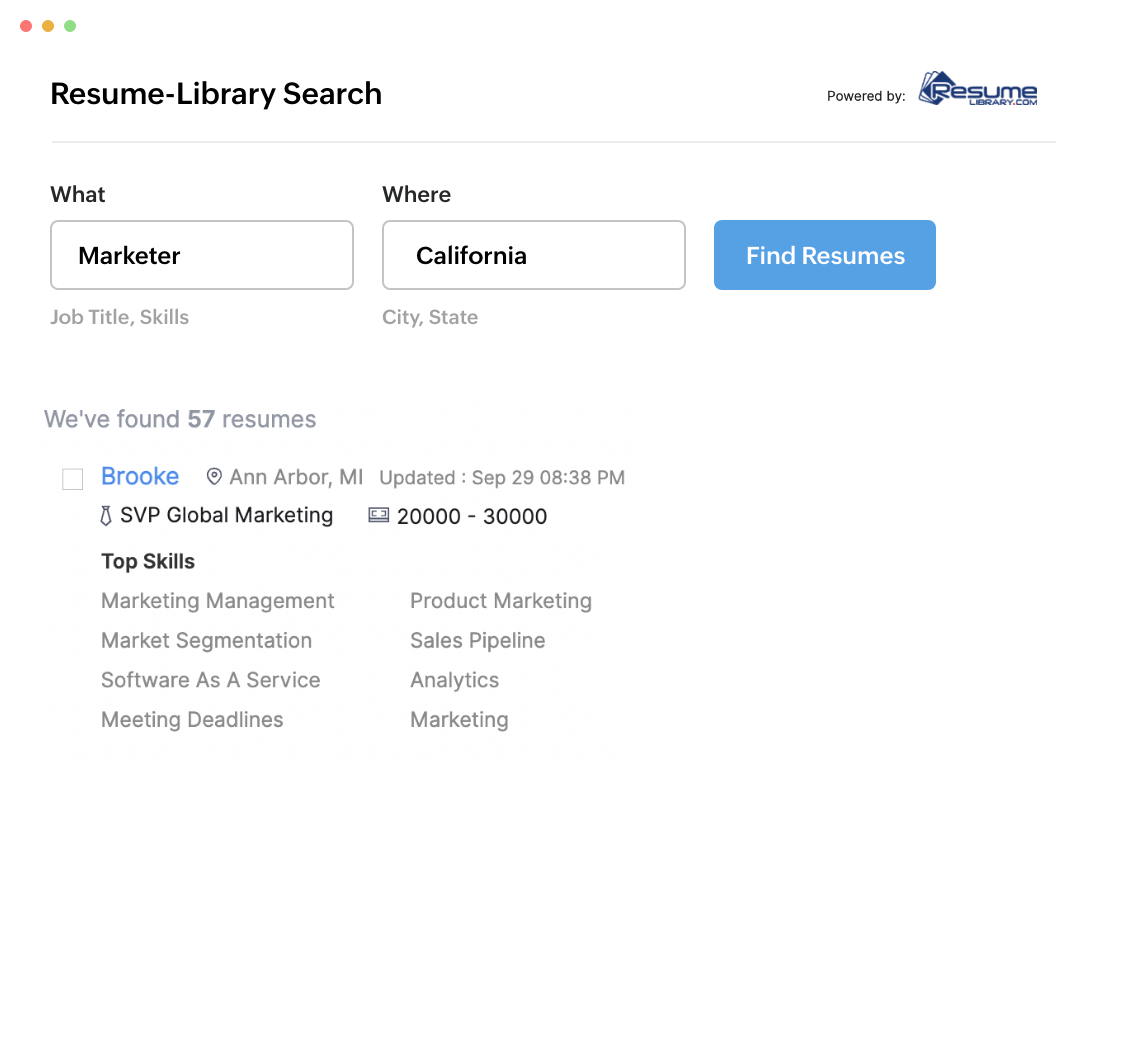Image resolution: width=1130 pixels, height=1056 pixels.
Task: Focus the Where location field
Action: [534, 255]
